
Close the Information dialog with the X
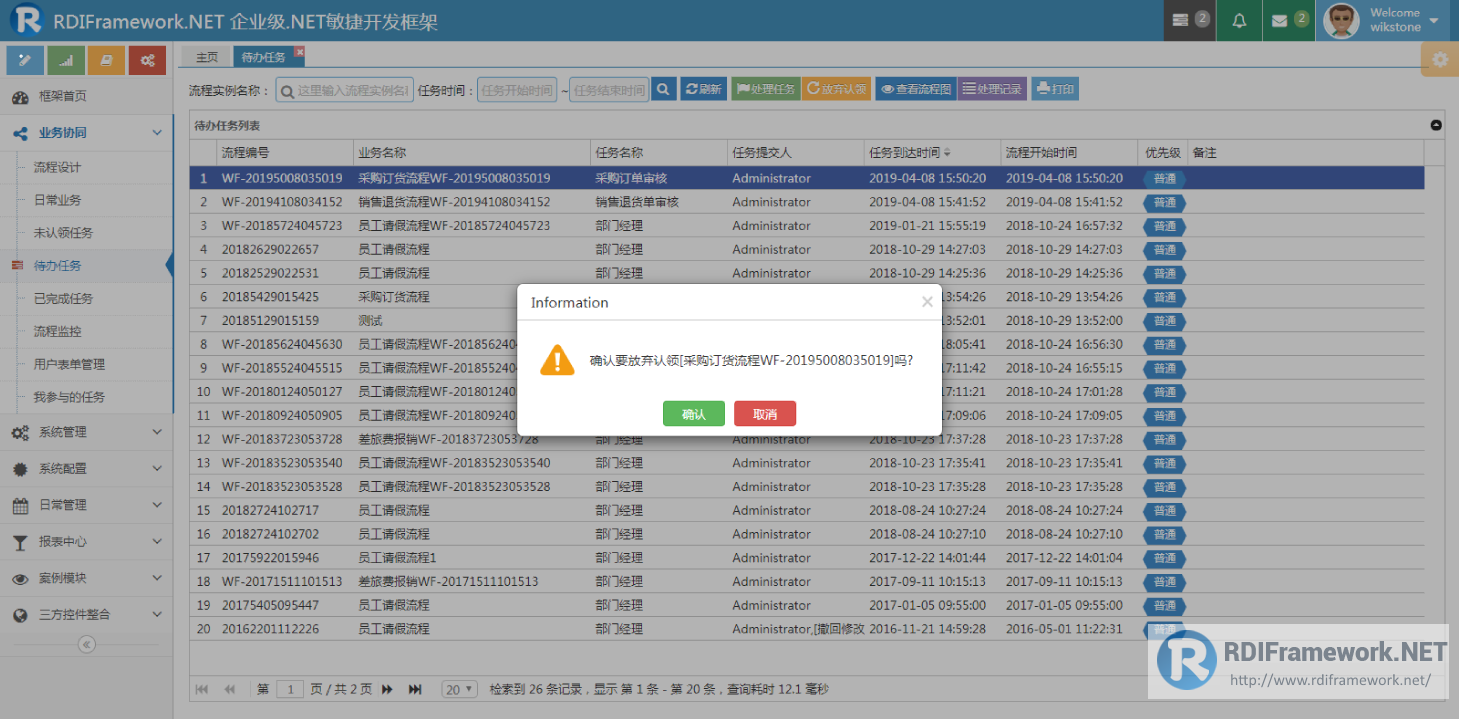click(x=927, y=302)
